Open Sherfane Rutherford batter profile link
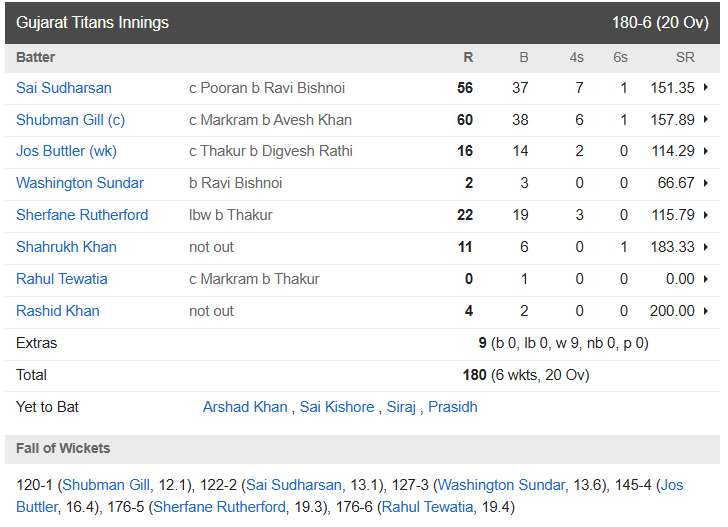The height and width of the screenshot is (527, 728). (82, 215)
